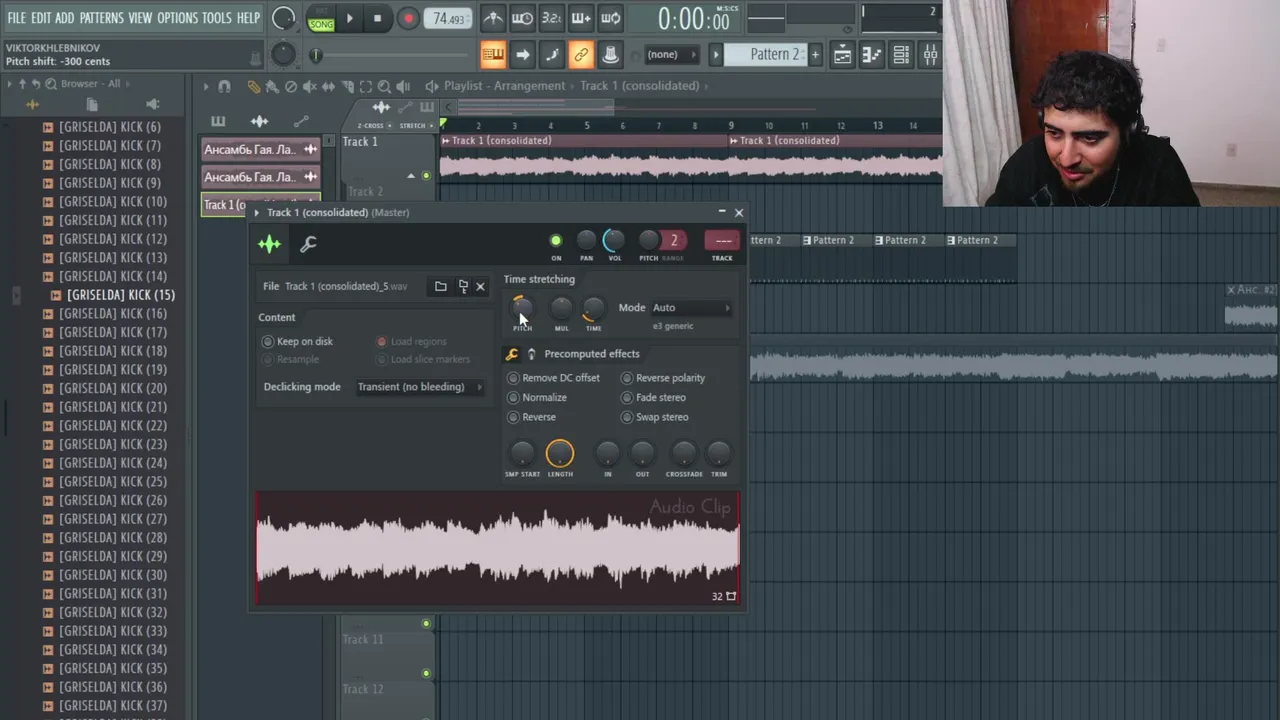Image resolution: width=1280 pixels, height=720 pixels.
Task: Click the magnet snap icon in Playlist toolbar
Action: pos(224,87)
